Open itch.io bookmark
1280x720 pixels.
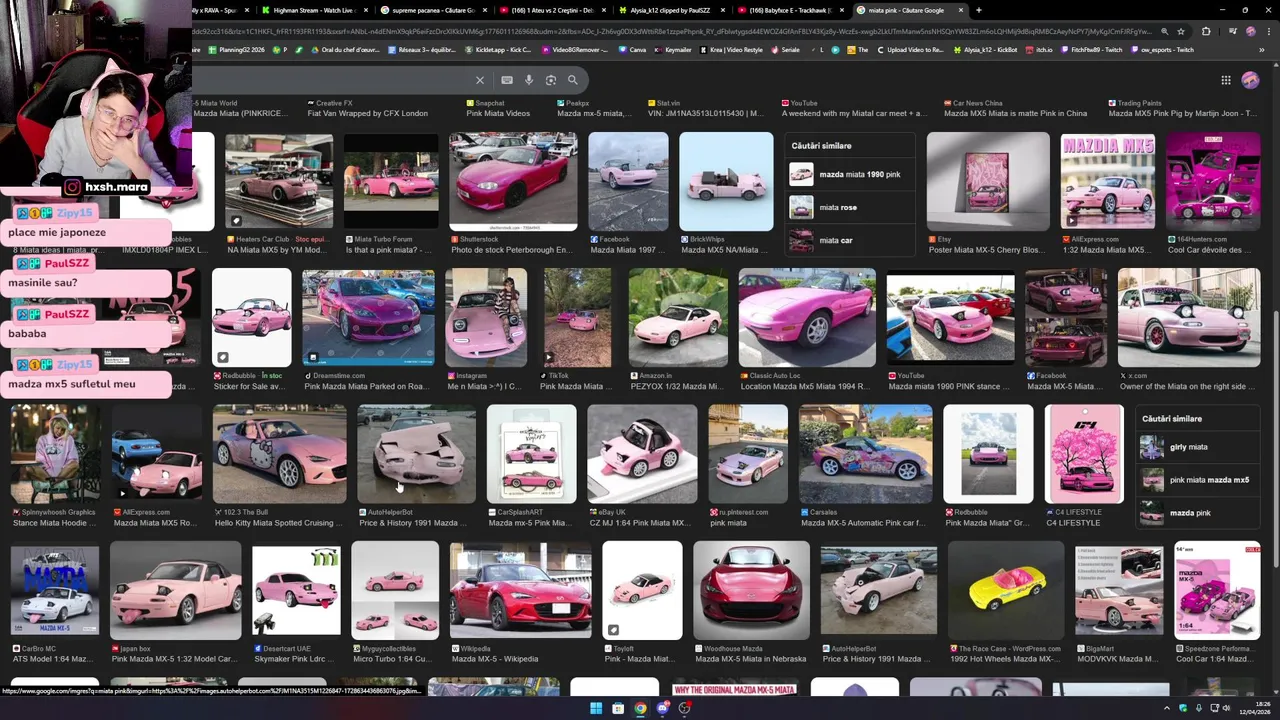pos(1039,49)
